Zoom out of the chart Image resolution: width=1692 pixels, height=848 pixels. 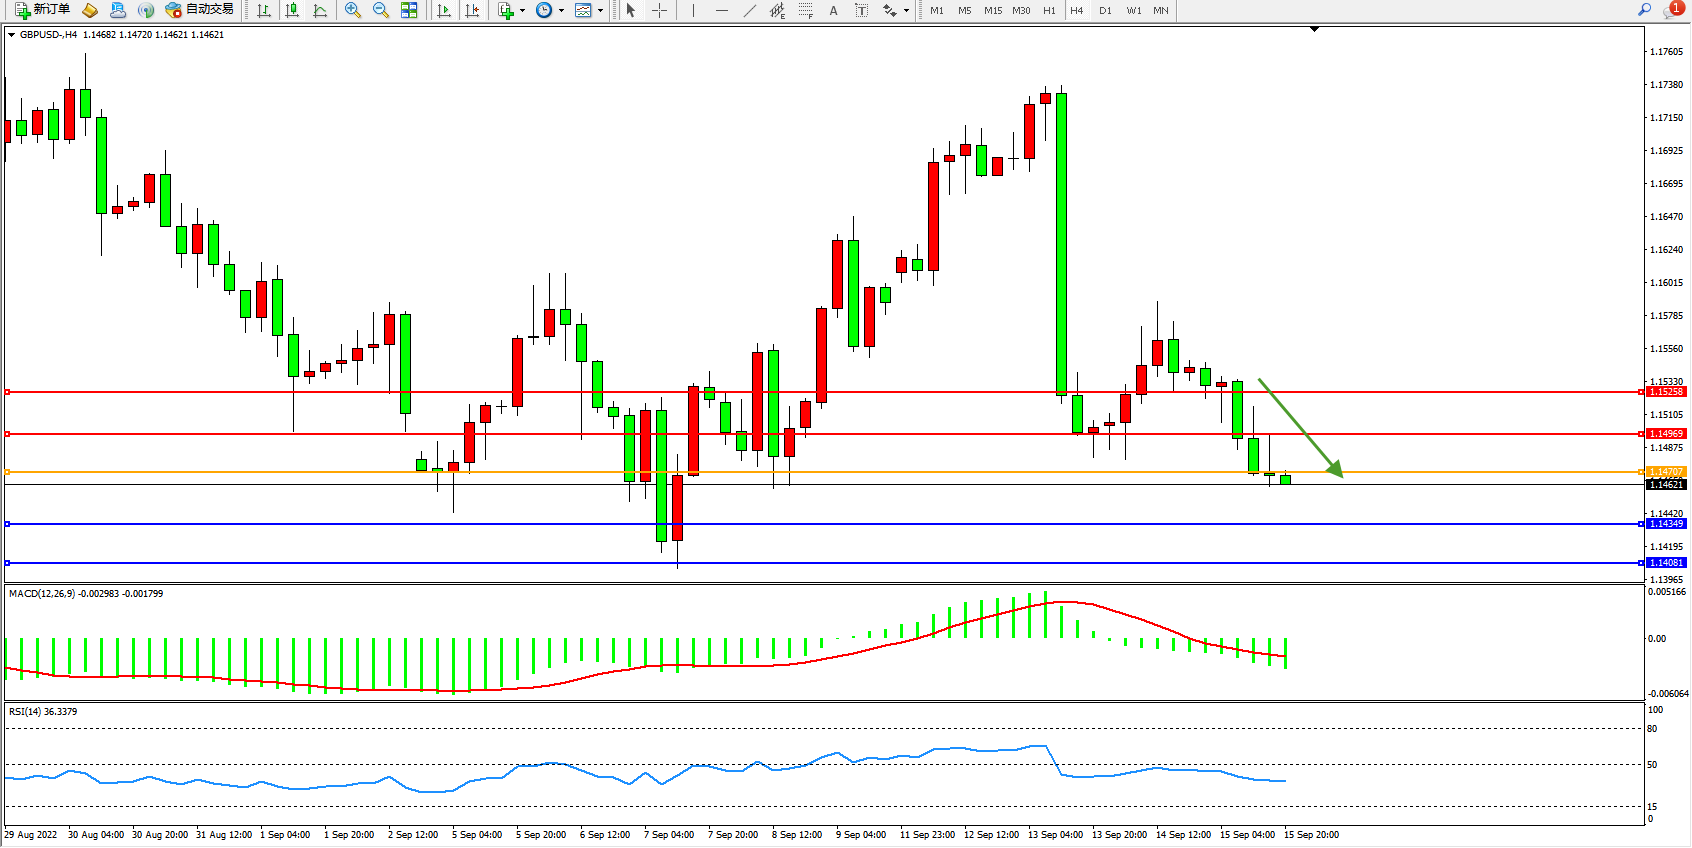click(381, 10)
